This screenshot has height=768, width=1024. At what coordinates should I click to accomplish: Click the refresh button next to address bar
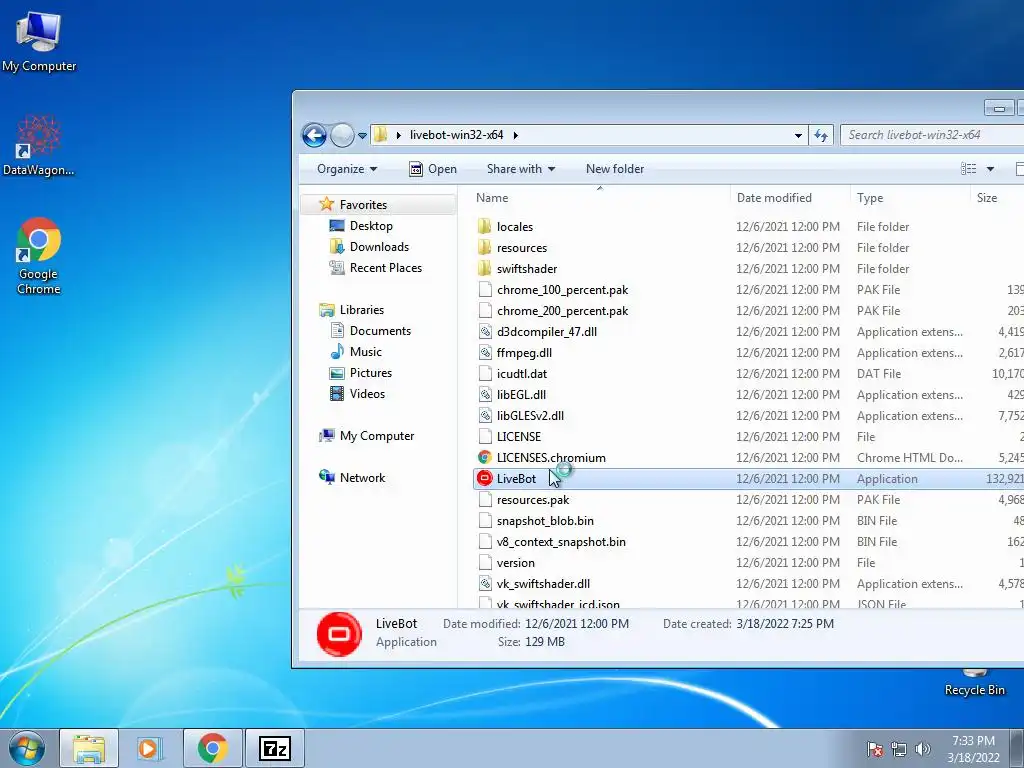[821, 135]
